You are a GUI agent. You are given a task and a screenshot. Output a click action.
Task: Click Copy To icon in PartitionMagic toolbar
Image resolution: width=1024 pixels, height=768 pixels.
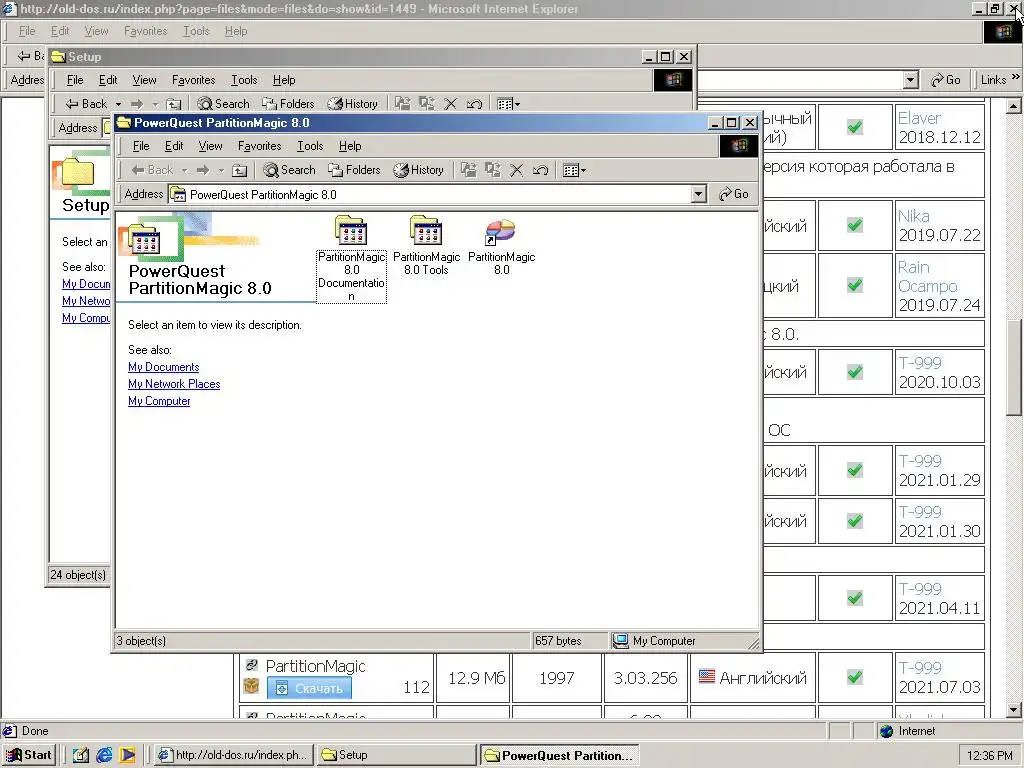[492, 170]
